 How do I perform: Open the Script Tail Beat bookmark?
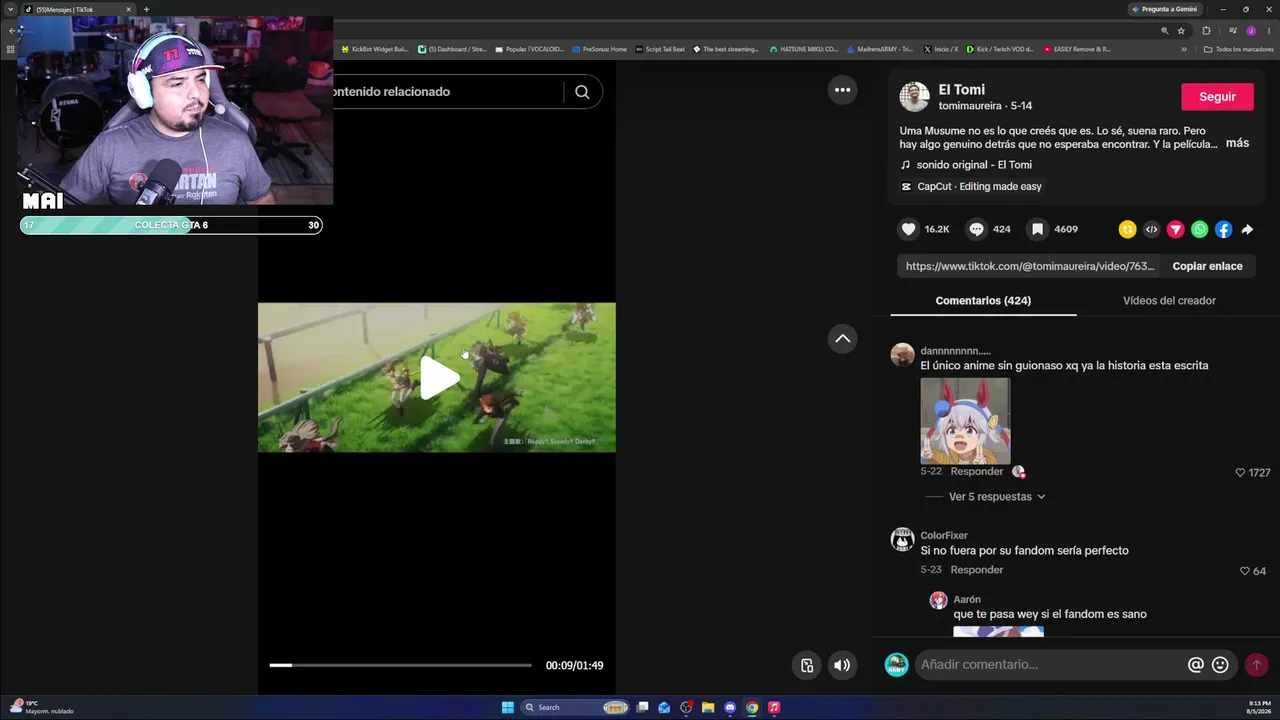click(x=661, y=49)
